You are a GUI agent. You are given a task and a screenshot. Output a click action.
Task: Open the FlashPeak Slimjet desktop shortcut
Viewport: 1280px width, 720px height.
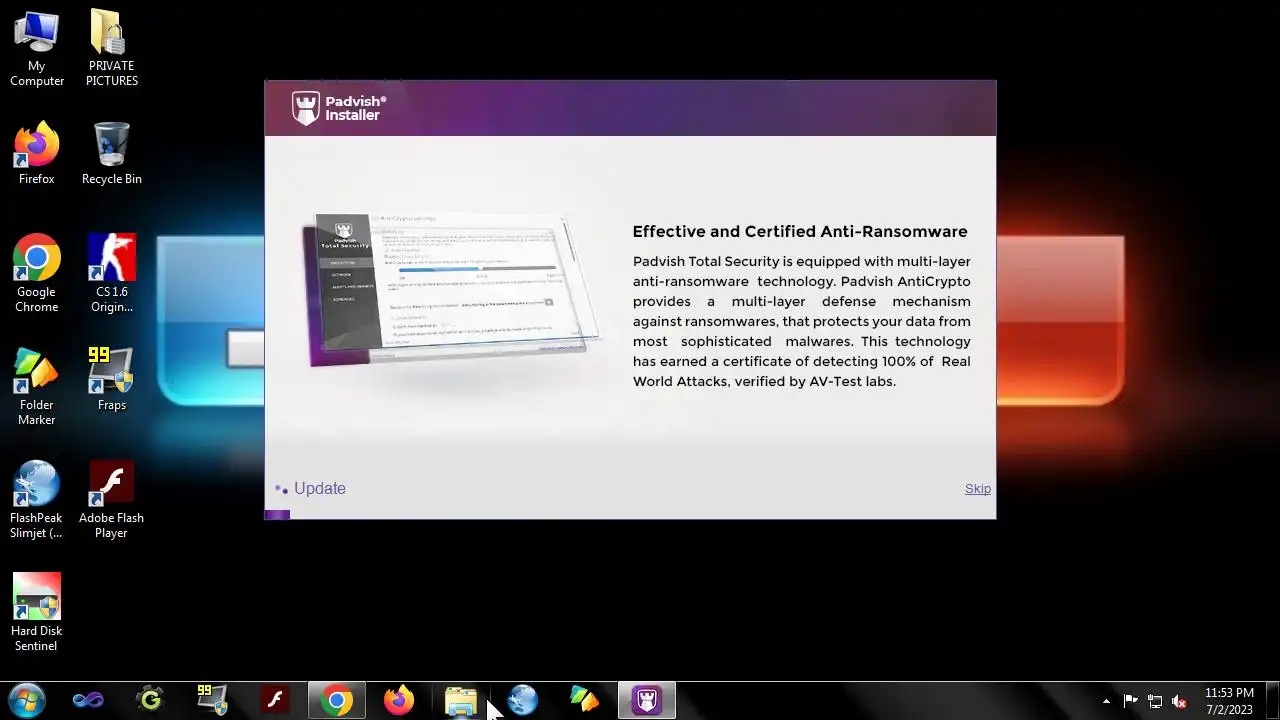[x=37, y=500]
